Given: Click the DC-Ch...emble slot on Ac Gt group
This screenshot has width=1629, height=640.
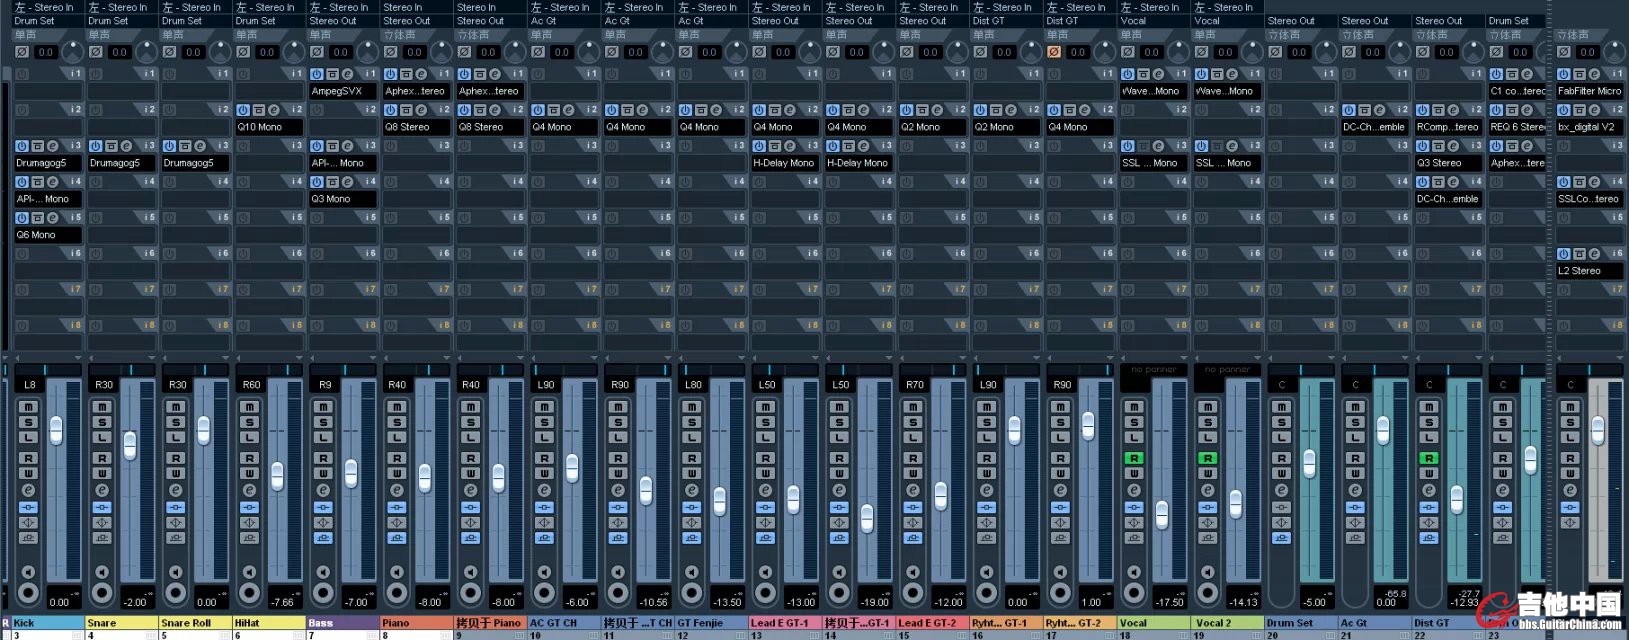Looking at the screenshot, I should (x=1375, y=127).
